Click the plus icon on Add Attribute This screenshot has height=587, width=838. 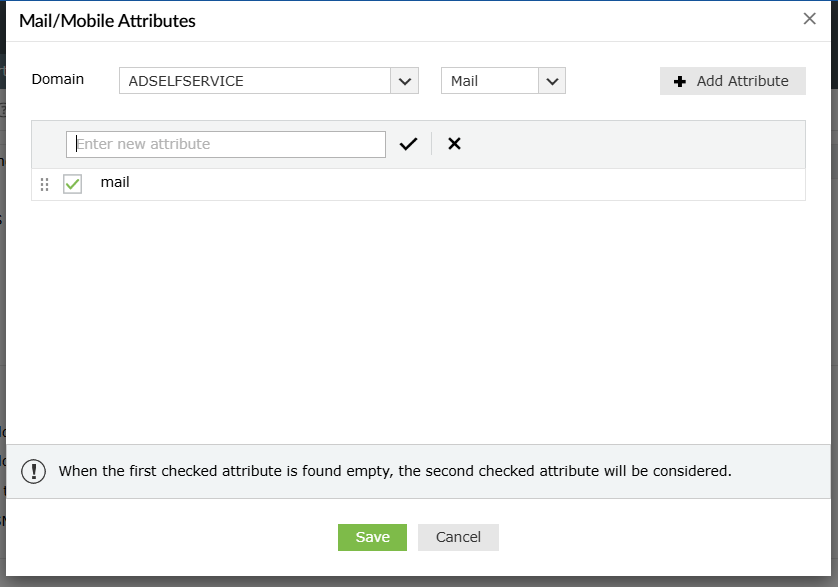point(681,82)
